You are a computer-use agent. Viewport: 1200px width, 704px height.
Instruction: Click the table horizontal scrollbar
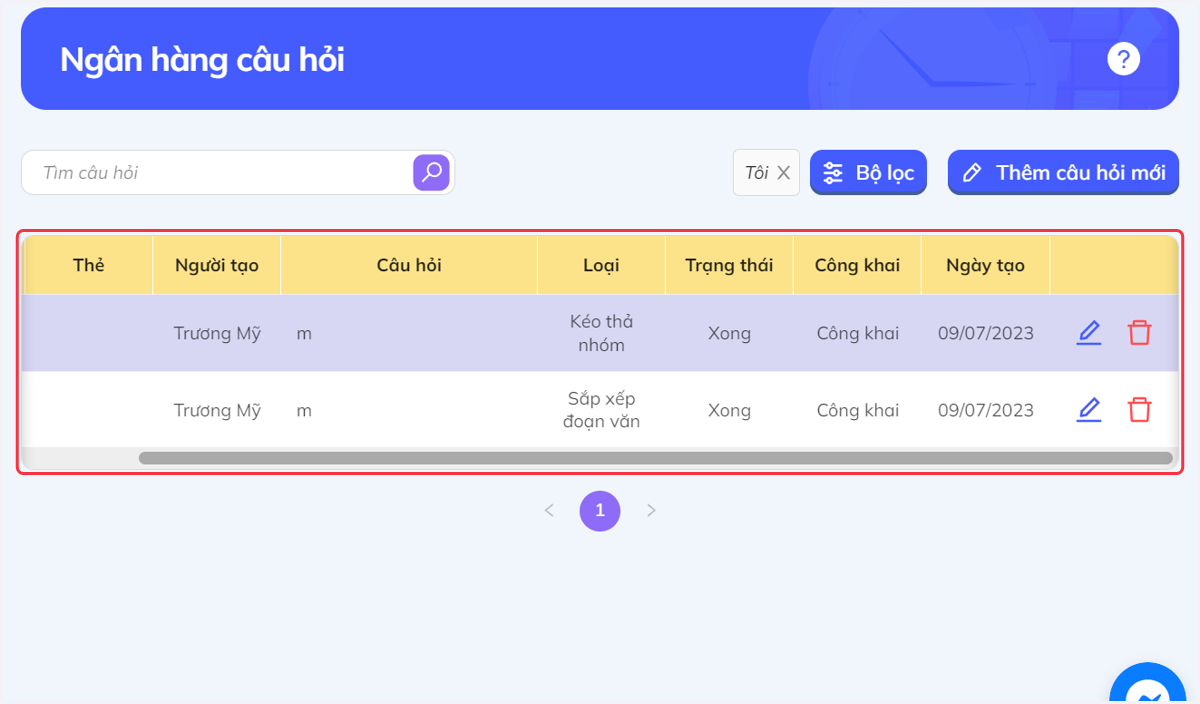click(655, 458)
